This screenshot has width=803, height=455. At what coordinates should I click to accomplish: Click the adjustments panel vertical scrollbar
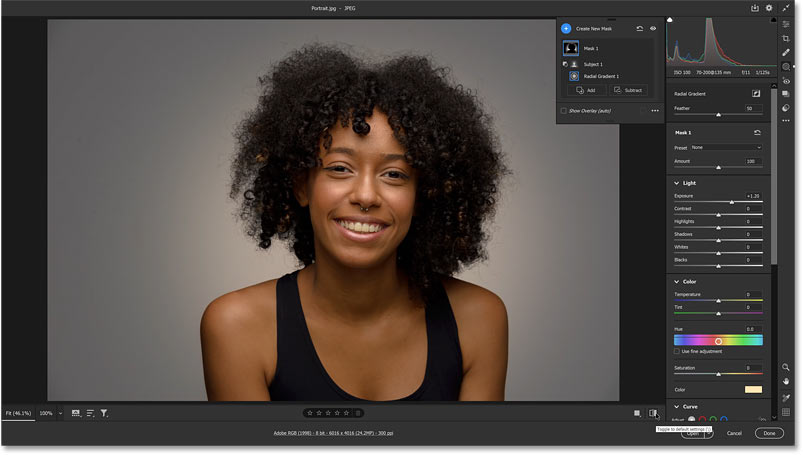[774, 177]
